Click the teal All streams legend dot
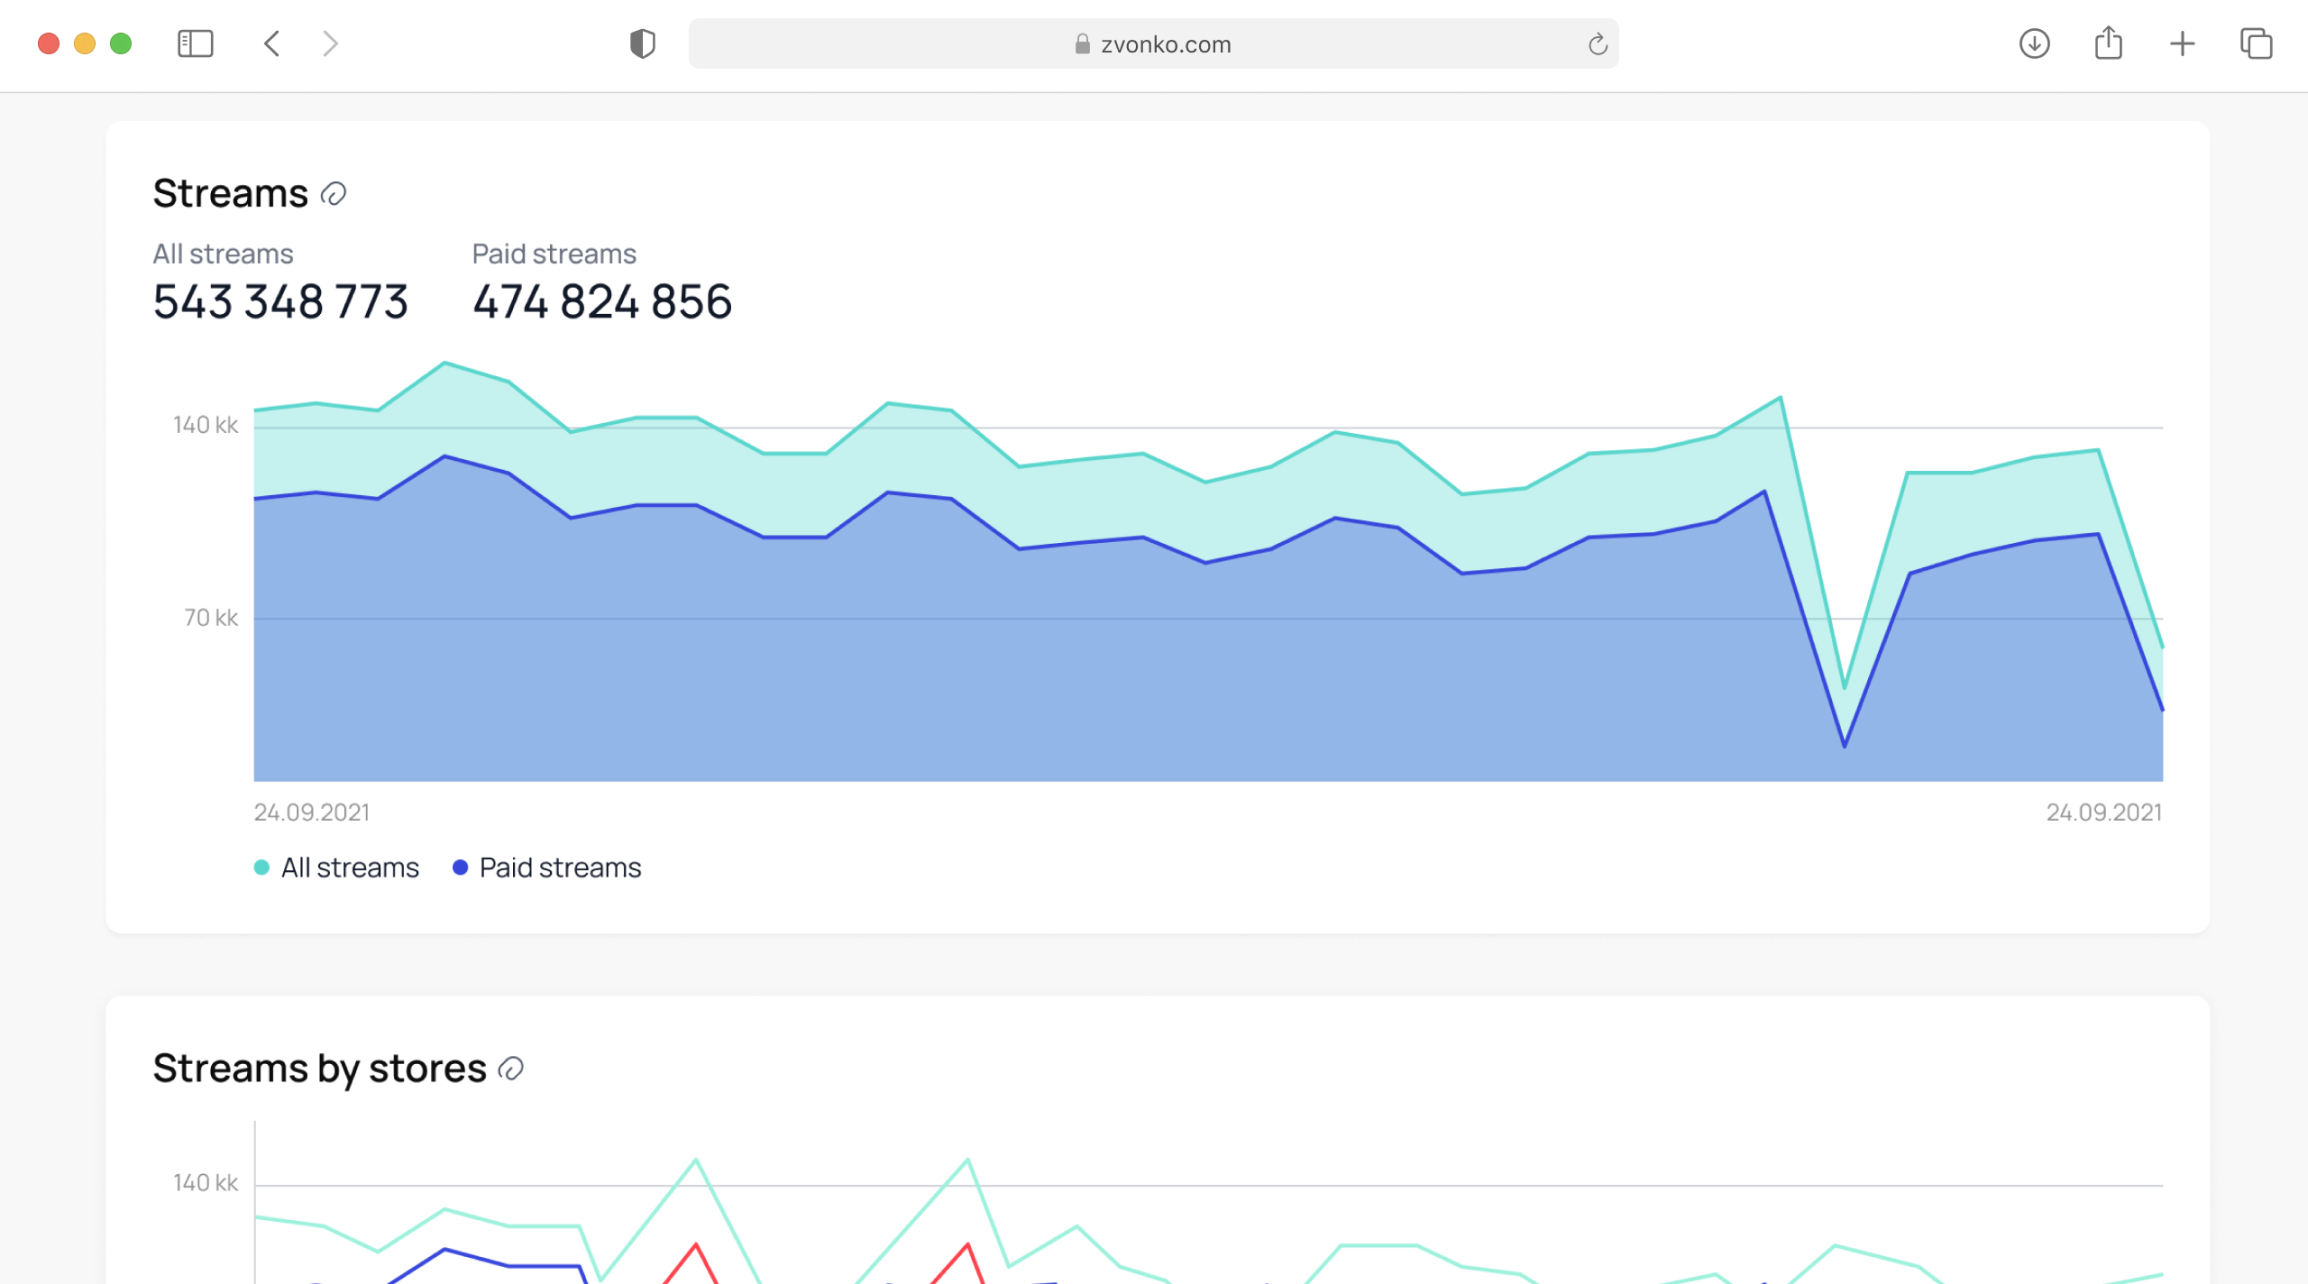The width and height of the screenshot is (2308, 1284). 261,868
